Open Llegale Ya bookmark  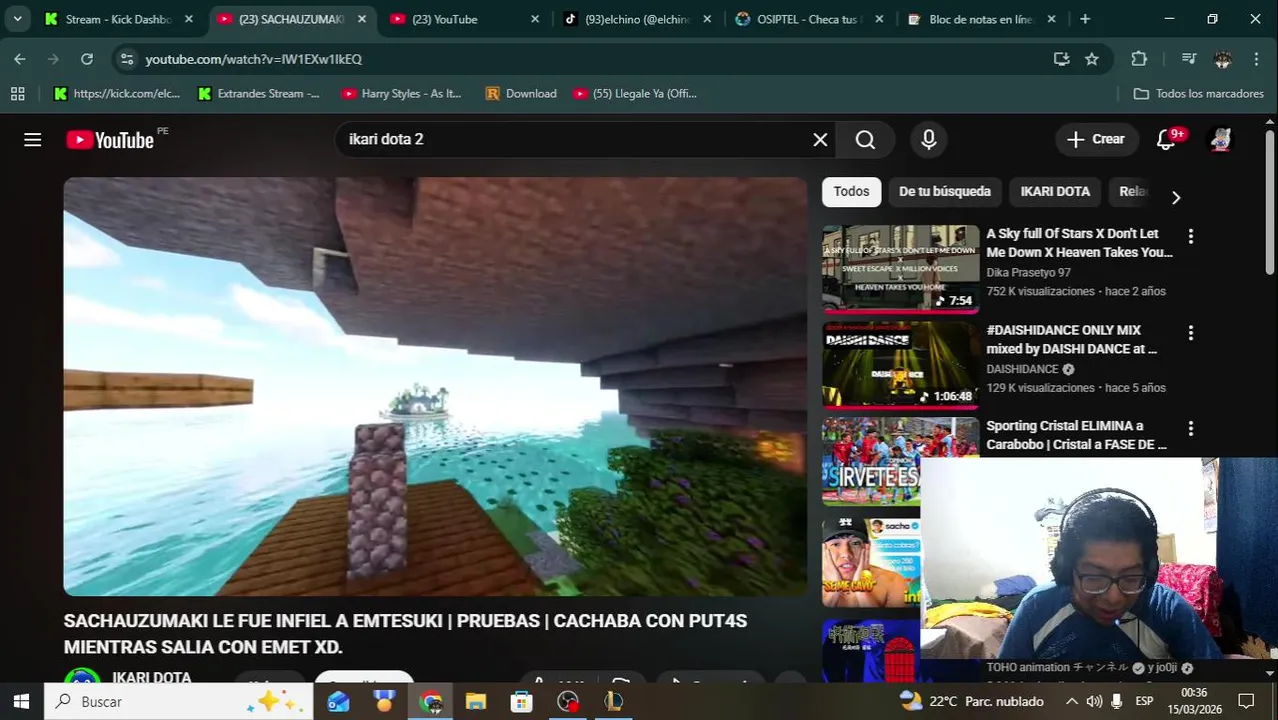pos(635,93)
